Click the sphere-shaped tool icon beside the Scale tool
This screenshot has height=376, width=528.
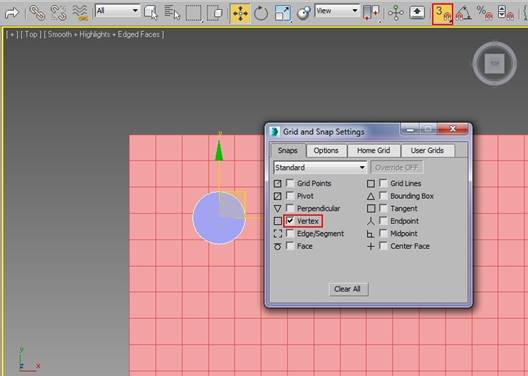[304, 13]
